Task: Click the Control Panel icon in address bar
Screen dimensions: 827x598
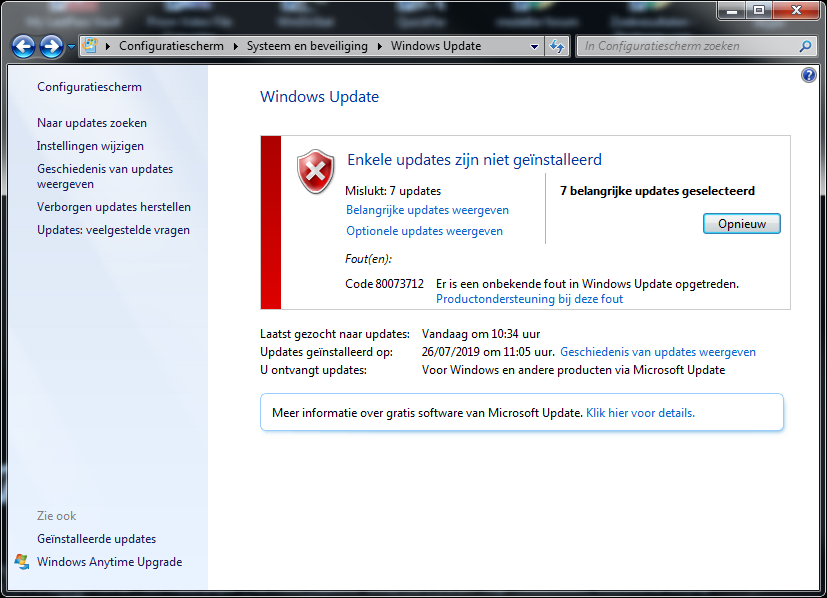Action: (90, 46)
